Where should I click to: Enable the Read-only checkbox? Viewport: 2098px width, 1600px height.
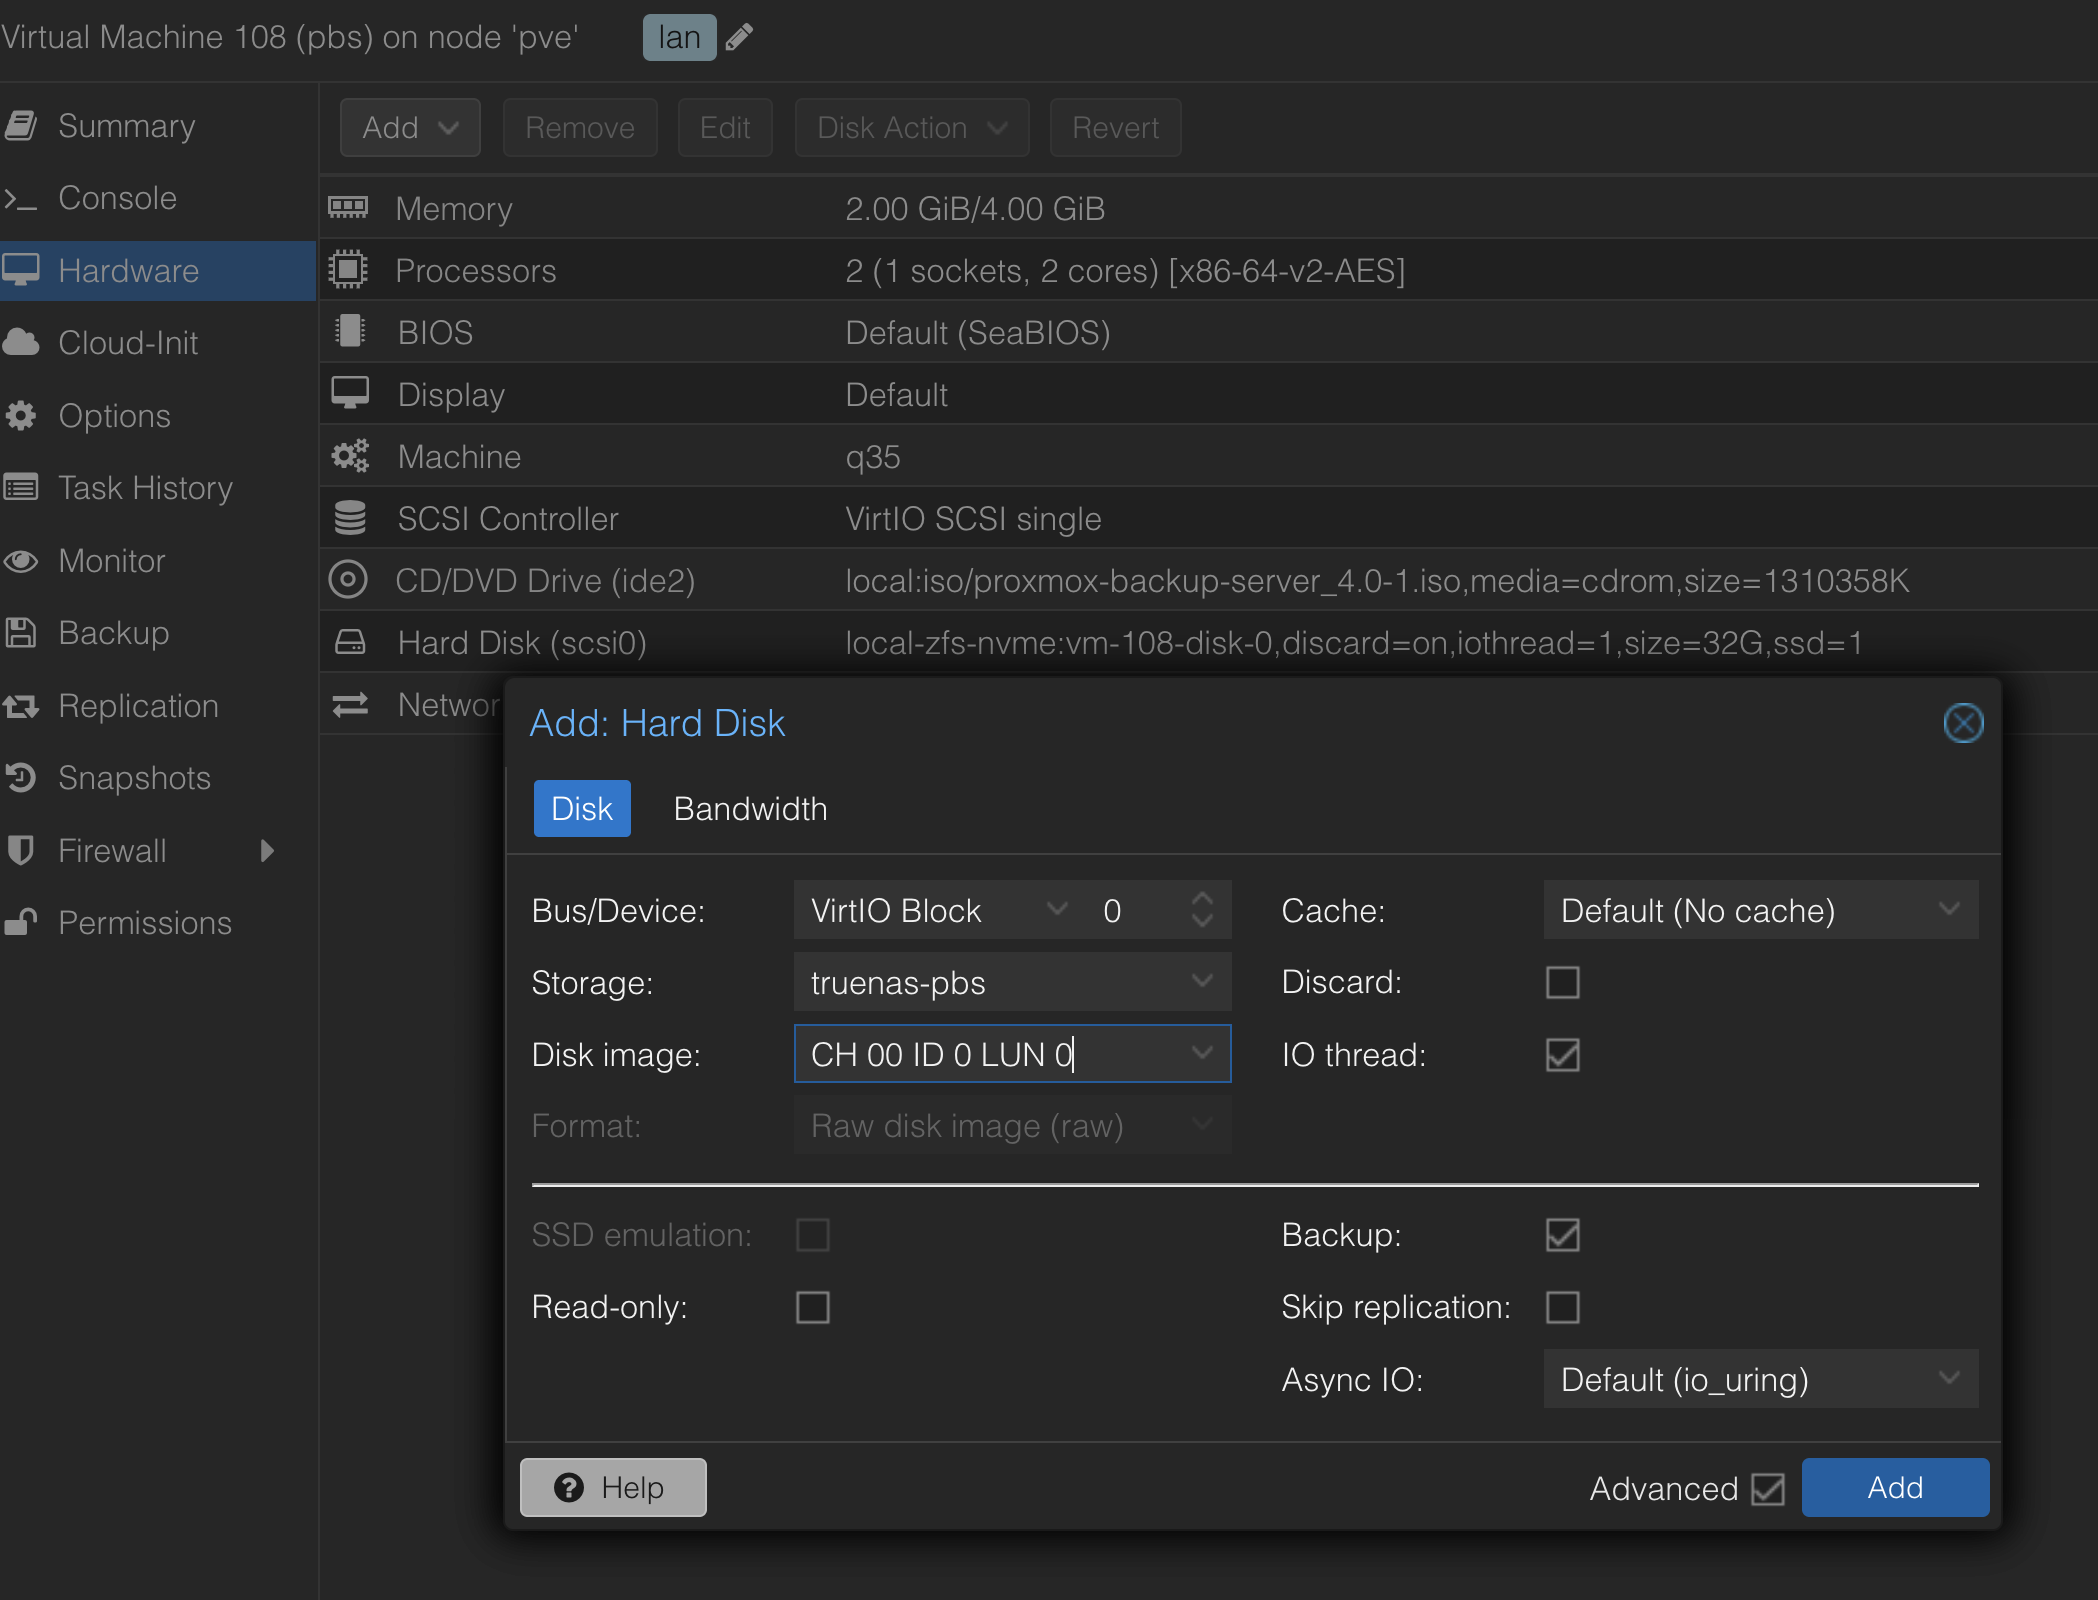tap(813, 1307)
